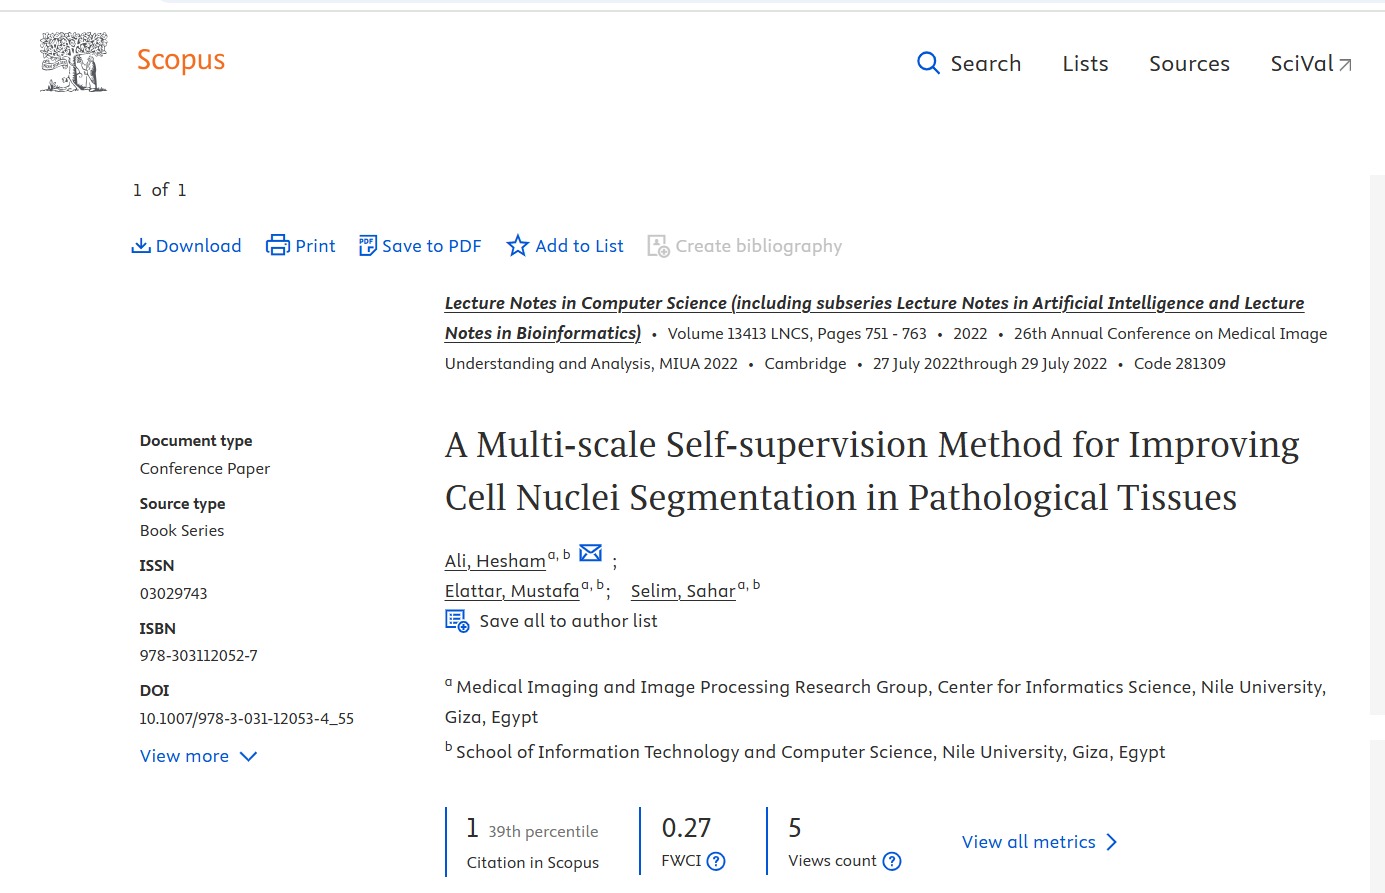
Task: Go to Sources in top navigation
Action: [x=1189, y=64]
